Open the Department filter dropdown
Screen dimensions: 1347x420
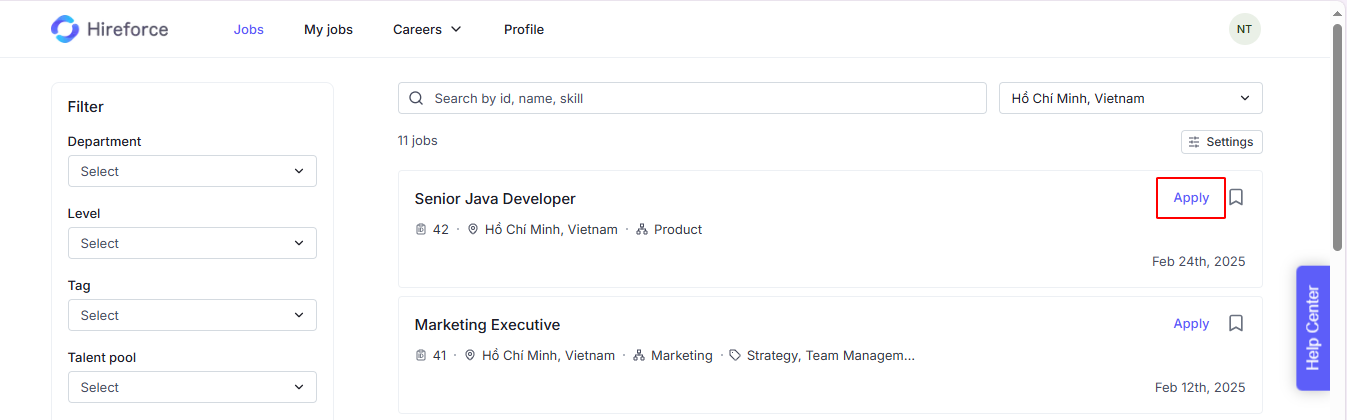[192, 171]
